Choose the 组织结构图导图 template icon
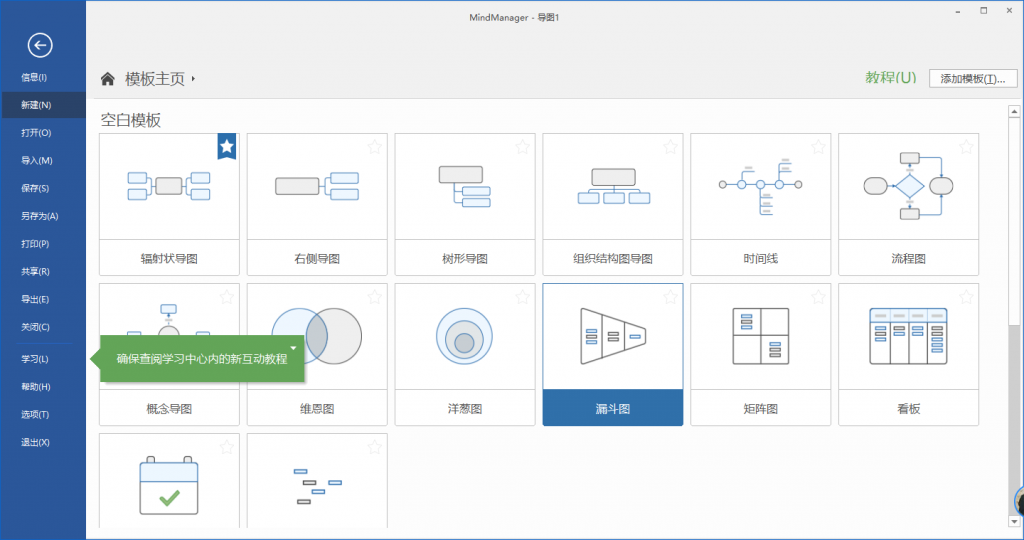Viewport: 1024px width, 540px height. (x=613, y=186)
